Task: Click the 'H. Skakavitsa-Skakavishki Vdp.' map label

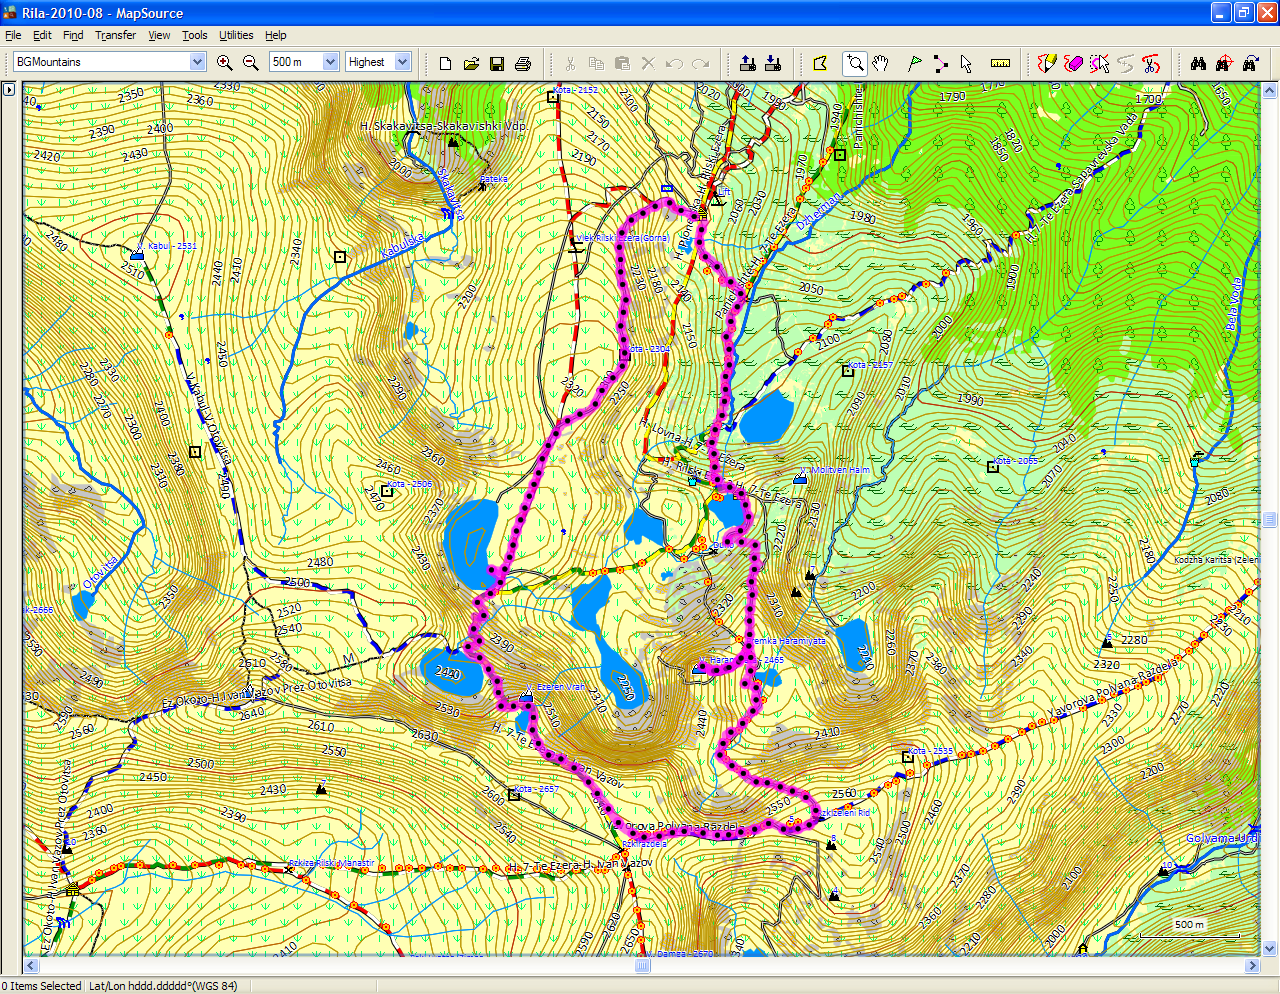Action: (443, 127)
